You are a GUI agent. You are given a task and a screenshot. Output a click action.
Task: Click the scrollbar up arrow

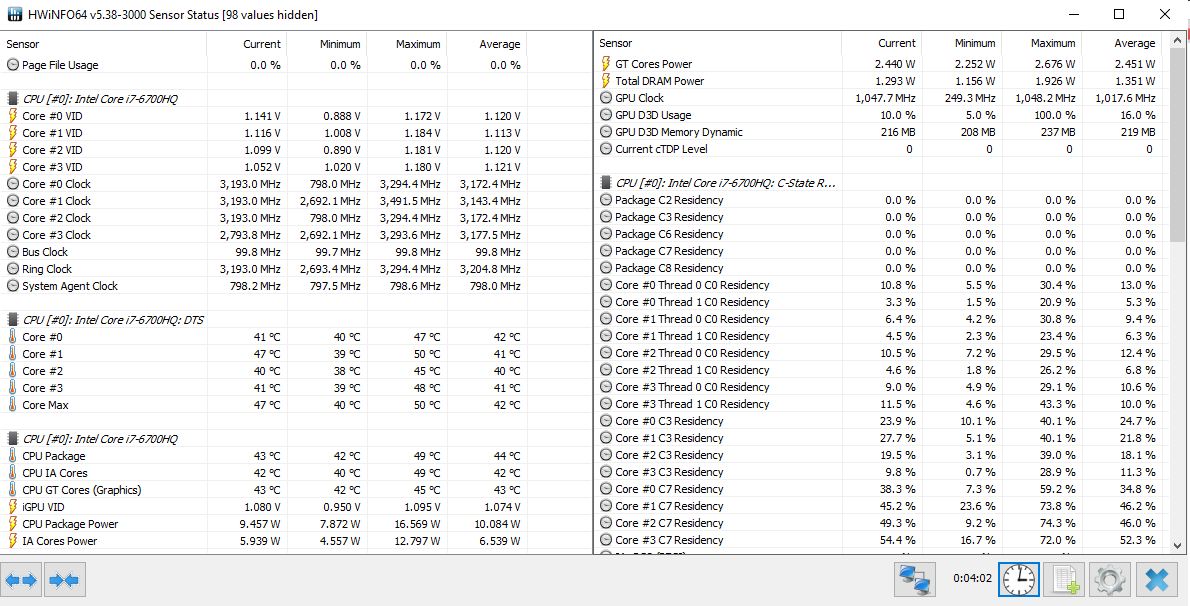click(x=1176, y=39)
